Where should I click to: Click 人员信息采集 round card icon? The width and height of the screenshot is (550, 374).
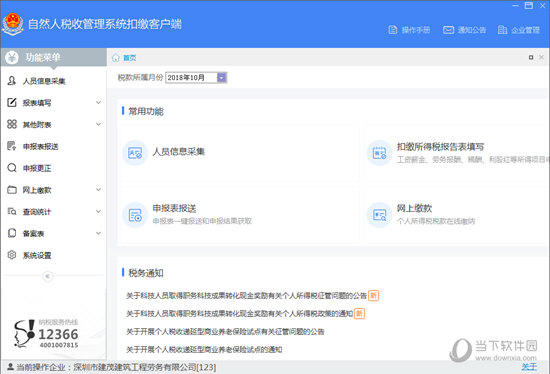(135, 153)
